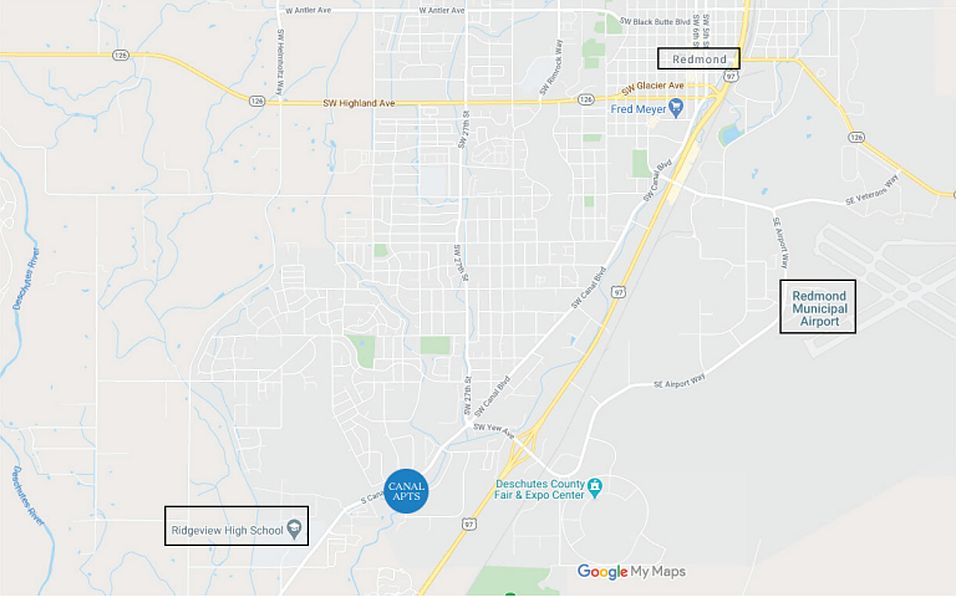Viewport: 956px width, 596px height.
Task: Click the Redmond city label box
Action: coord(699,59)
